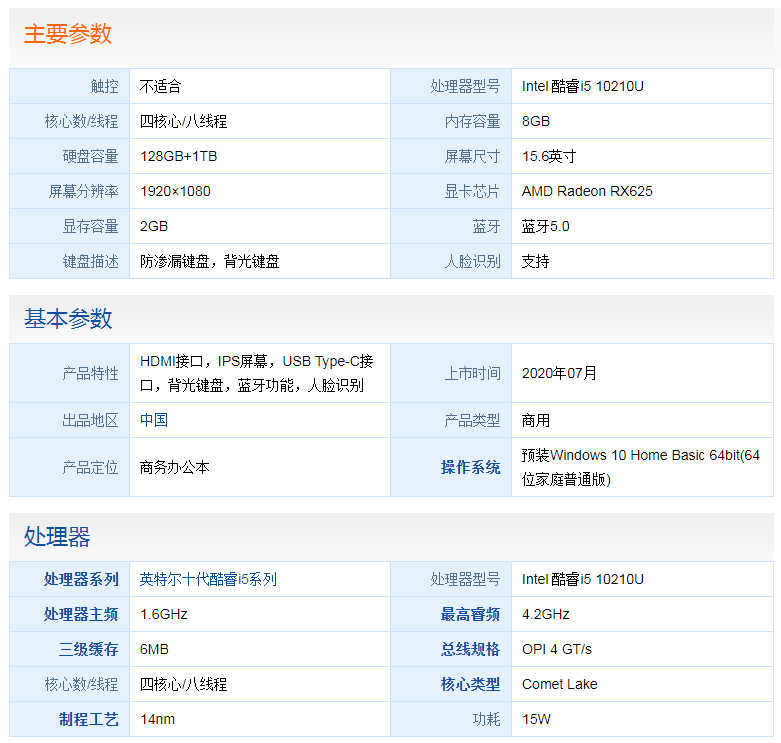
Task: Click the 8GB memory capacity value
Action: click(x=536, y=121)
